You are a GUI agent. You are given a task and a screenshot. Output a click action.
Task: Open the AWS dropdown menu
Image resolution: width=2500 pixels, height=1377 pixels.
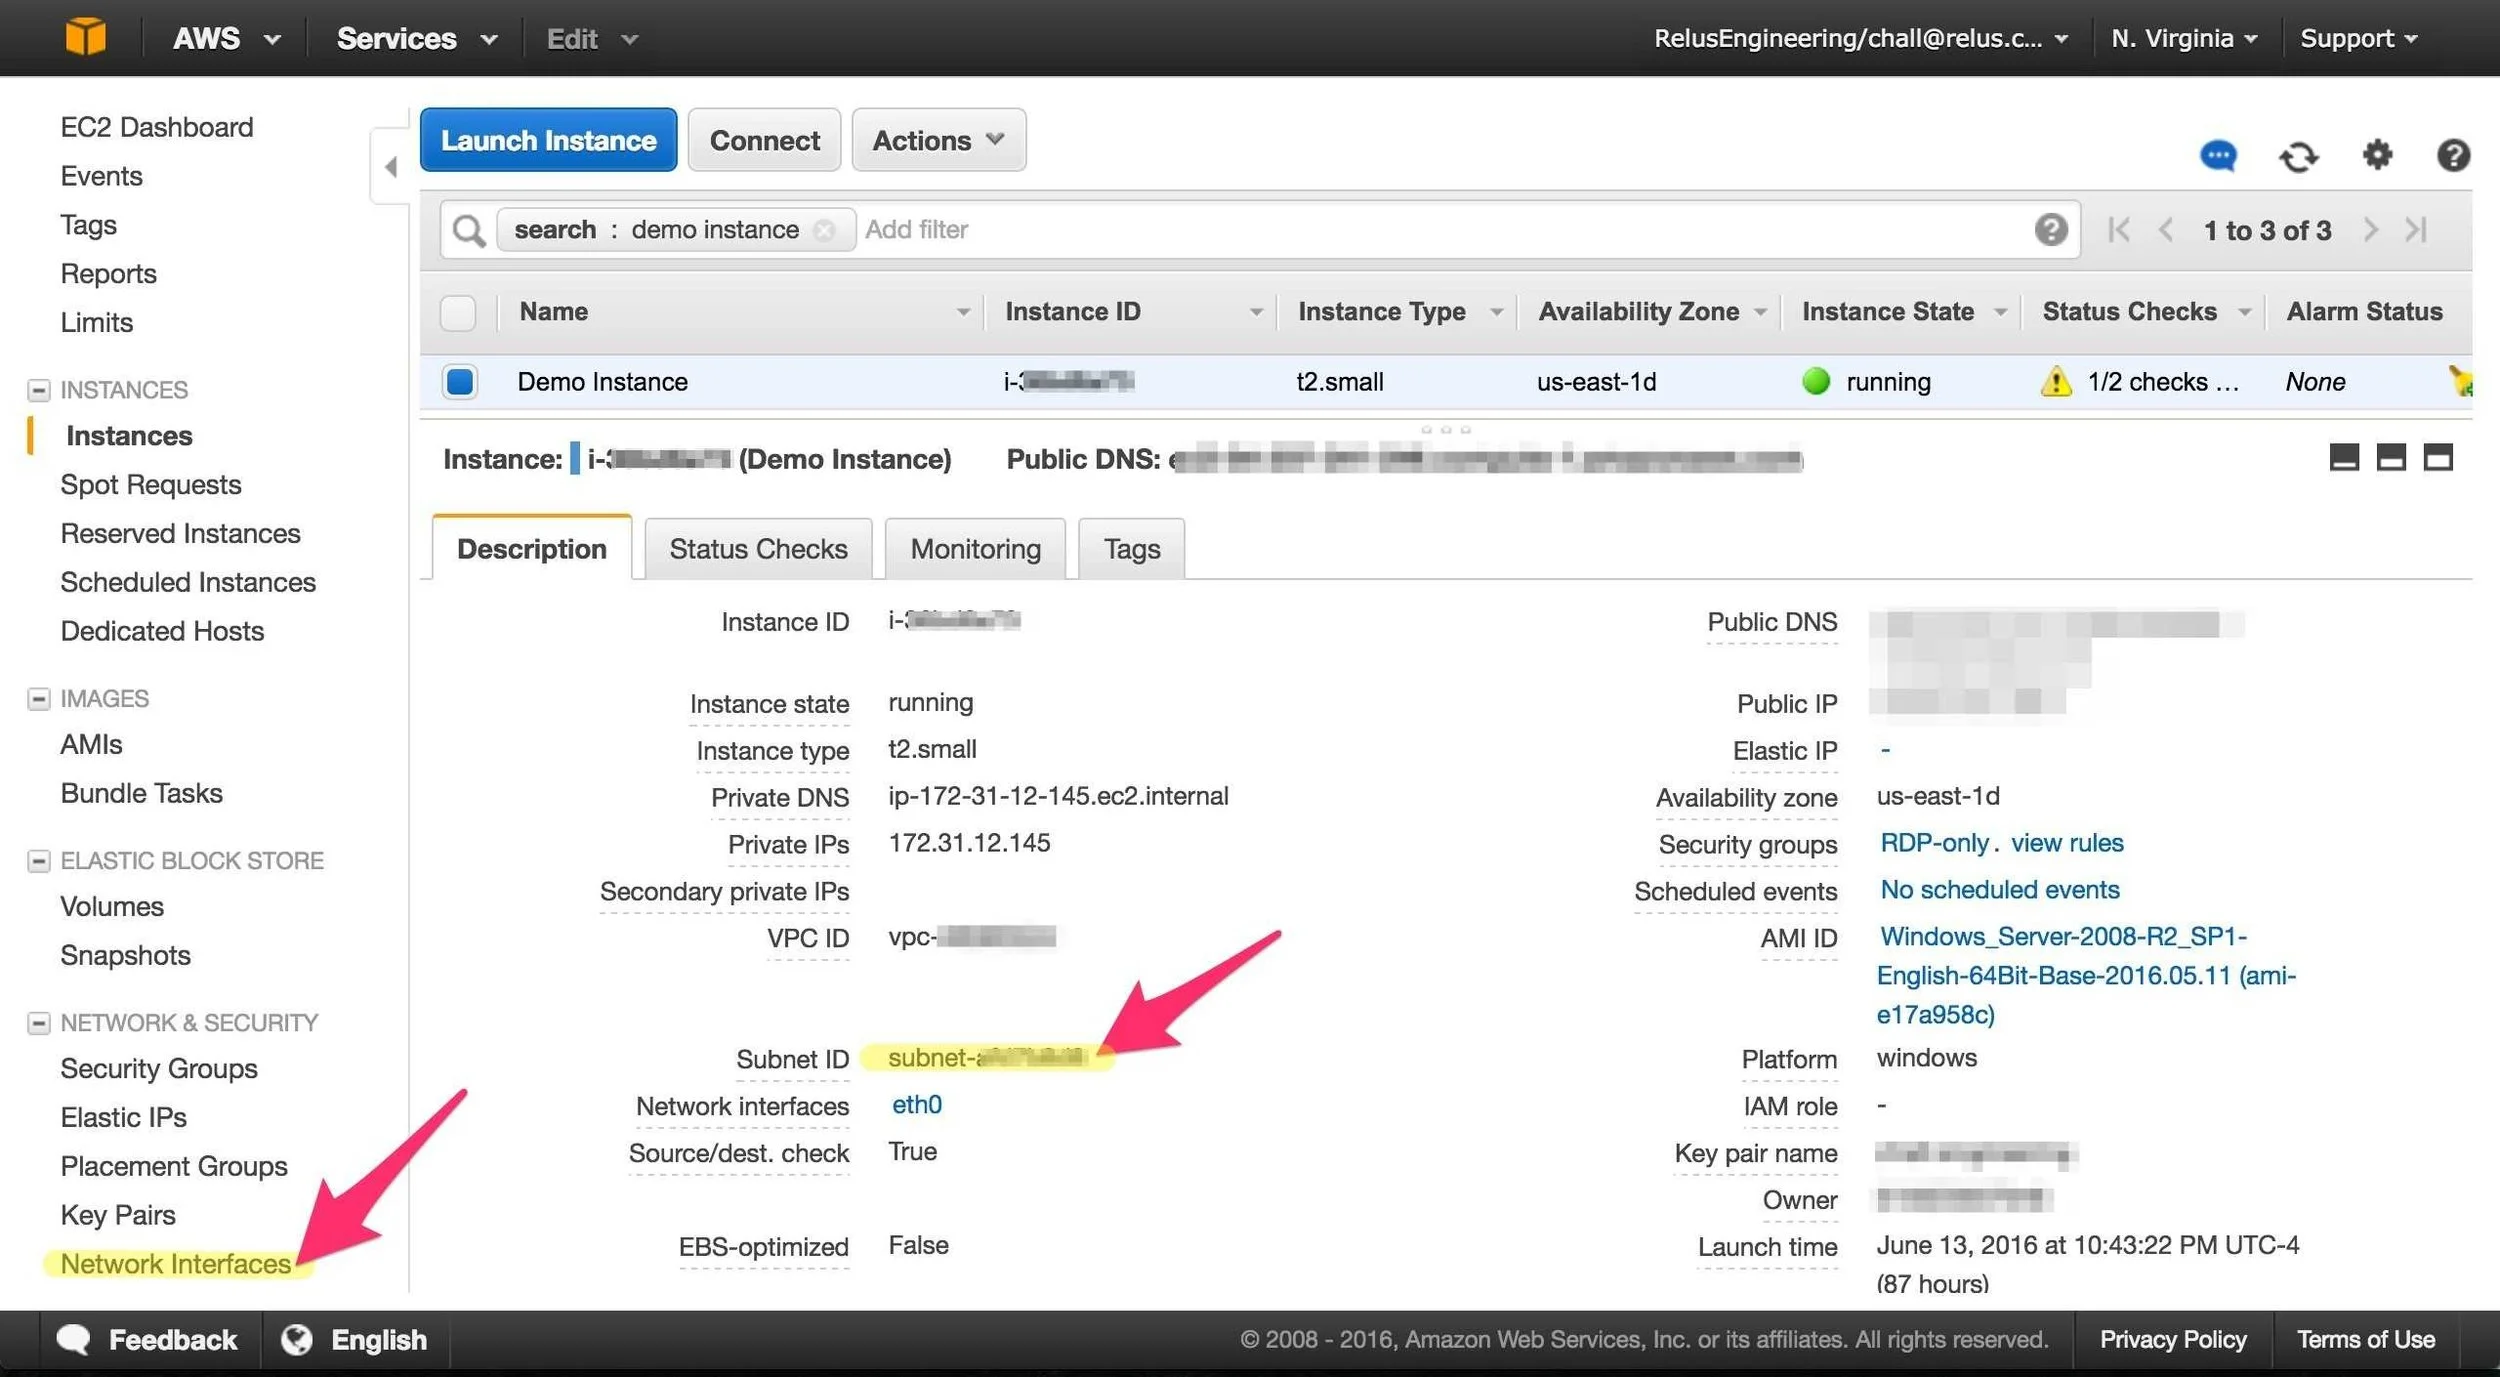[225, 38]
